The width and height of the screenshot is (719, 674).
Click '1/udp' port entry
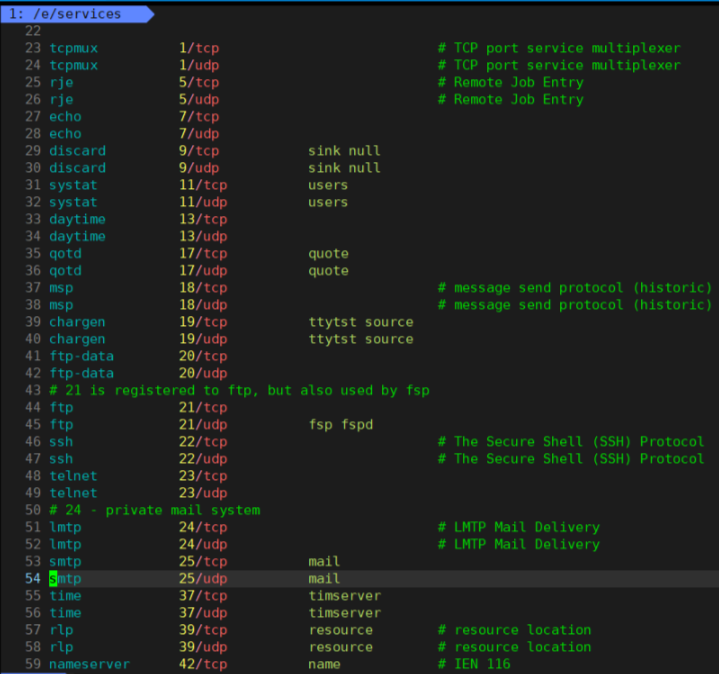point(199,65)
